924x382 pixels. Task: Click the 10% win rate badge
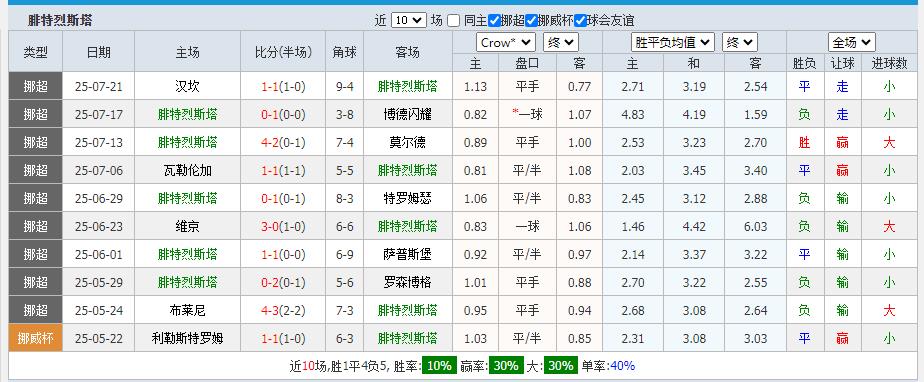(439, 365)
